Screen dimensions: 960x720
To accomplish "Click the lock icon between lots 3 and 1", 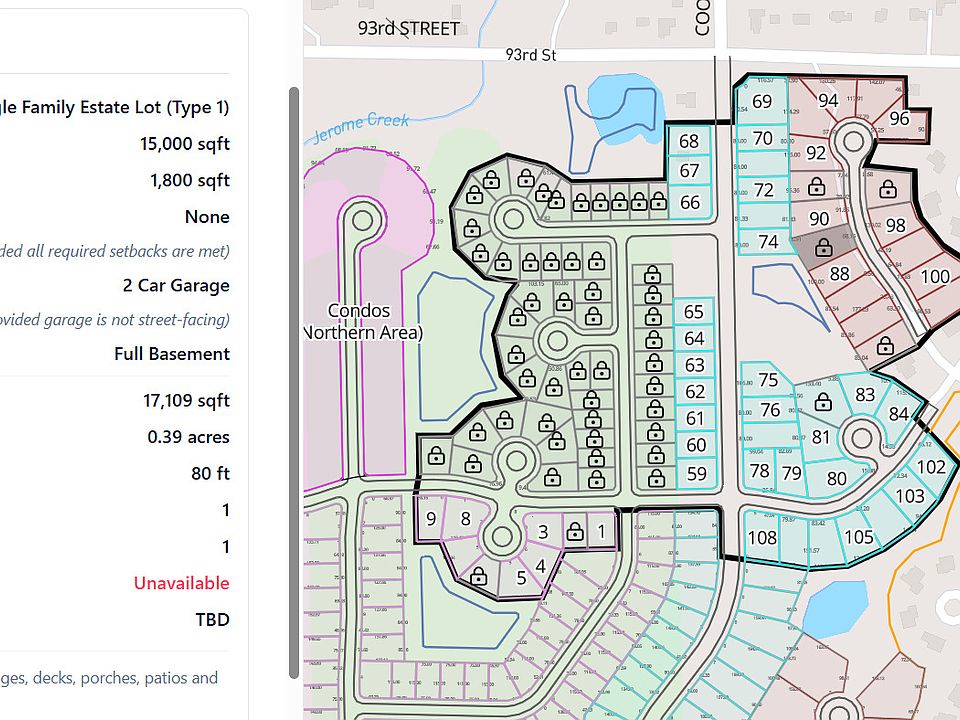I will (574, 532).
